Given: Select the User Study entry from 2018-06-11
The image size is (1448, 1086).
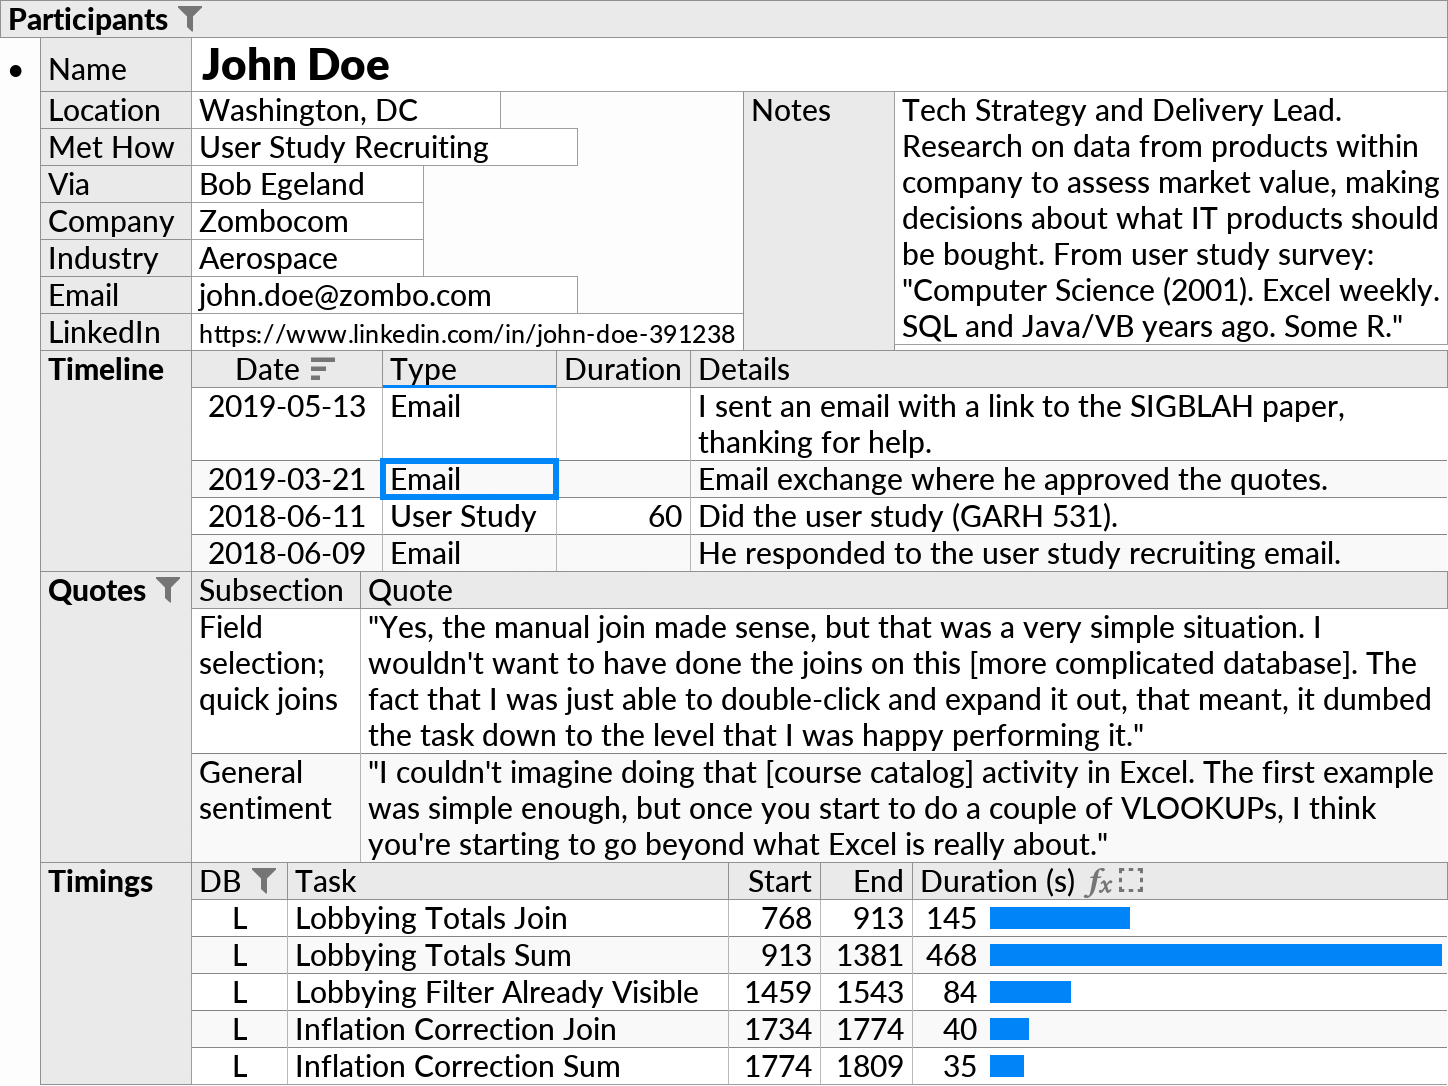Looking at the screenshot, I should (463, 516).
